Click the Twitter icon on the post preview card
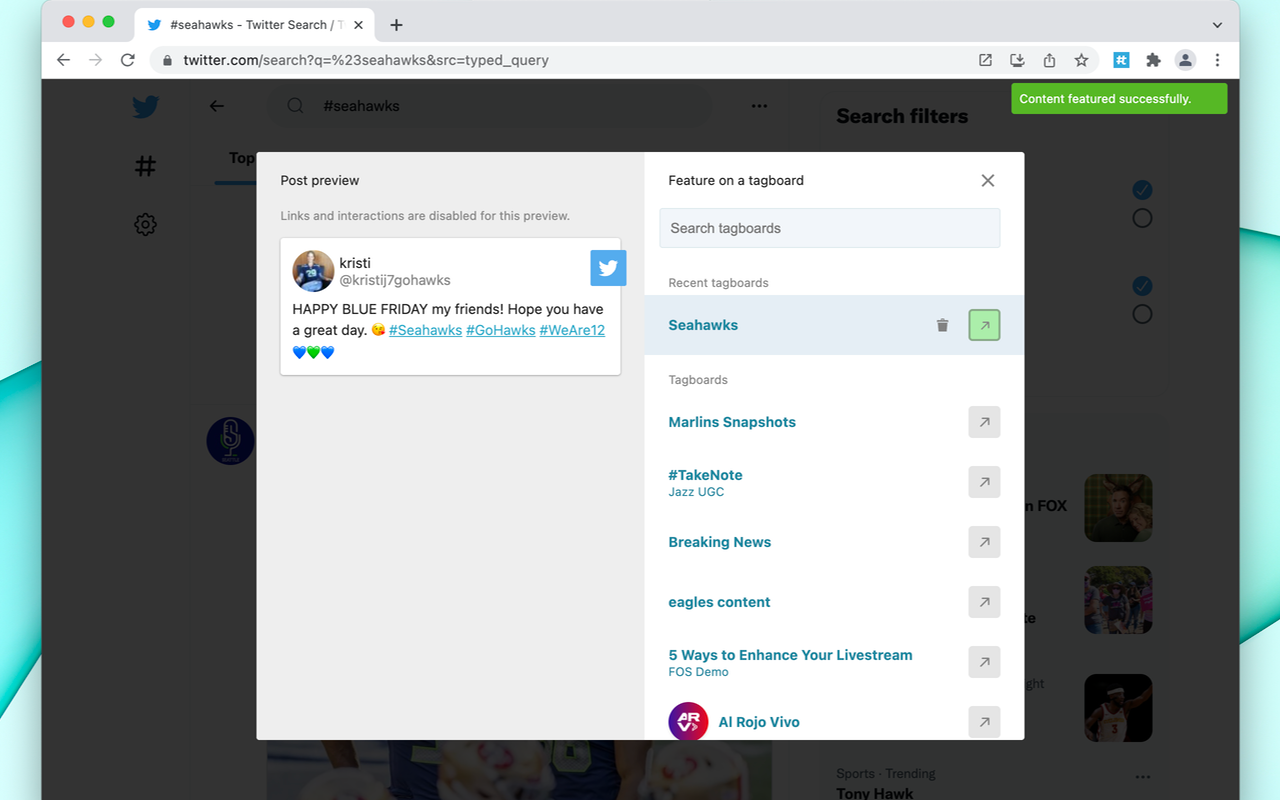This screenshot has height=800, width=1280. pos(608,268)
